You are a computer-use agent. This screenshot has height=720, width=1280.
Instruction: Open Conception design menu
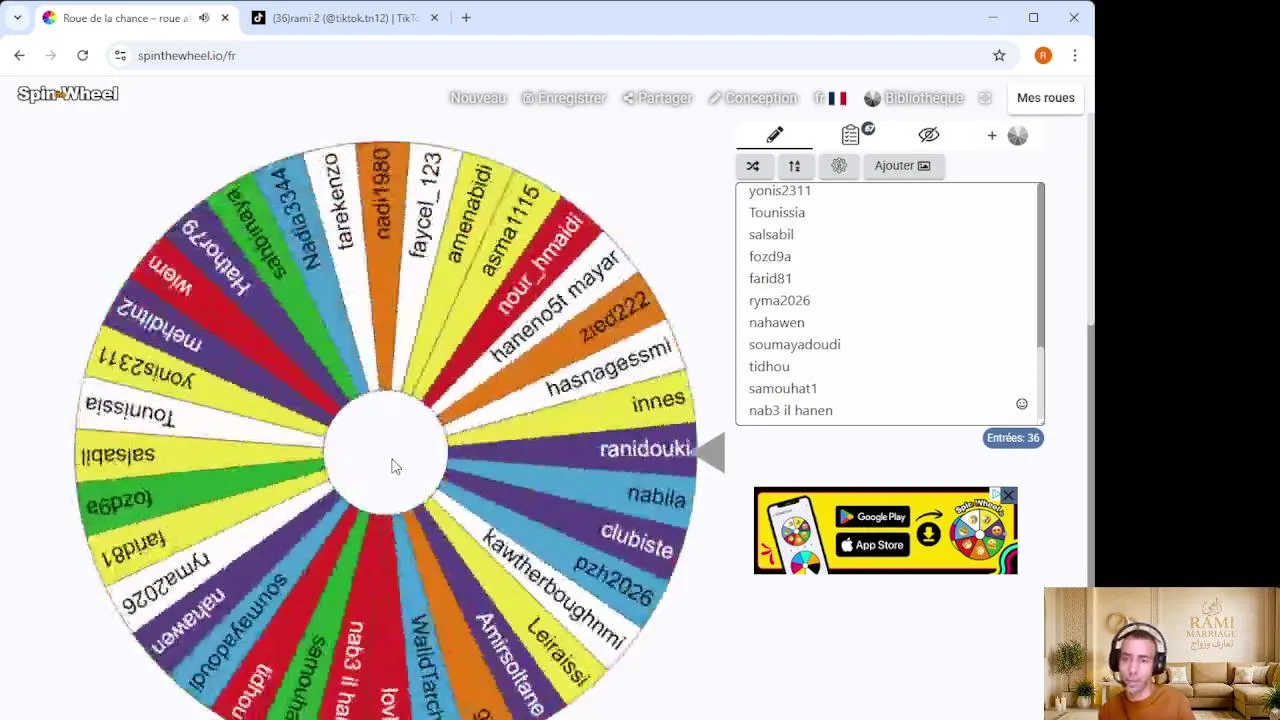pos(753,98)
